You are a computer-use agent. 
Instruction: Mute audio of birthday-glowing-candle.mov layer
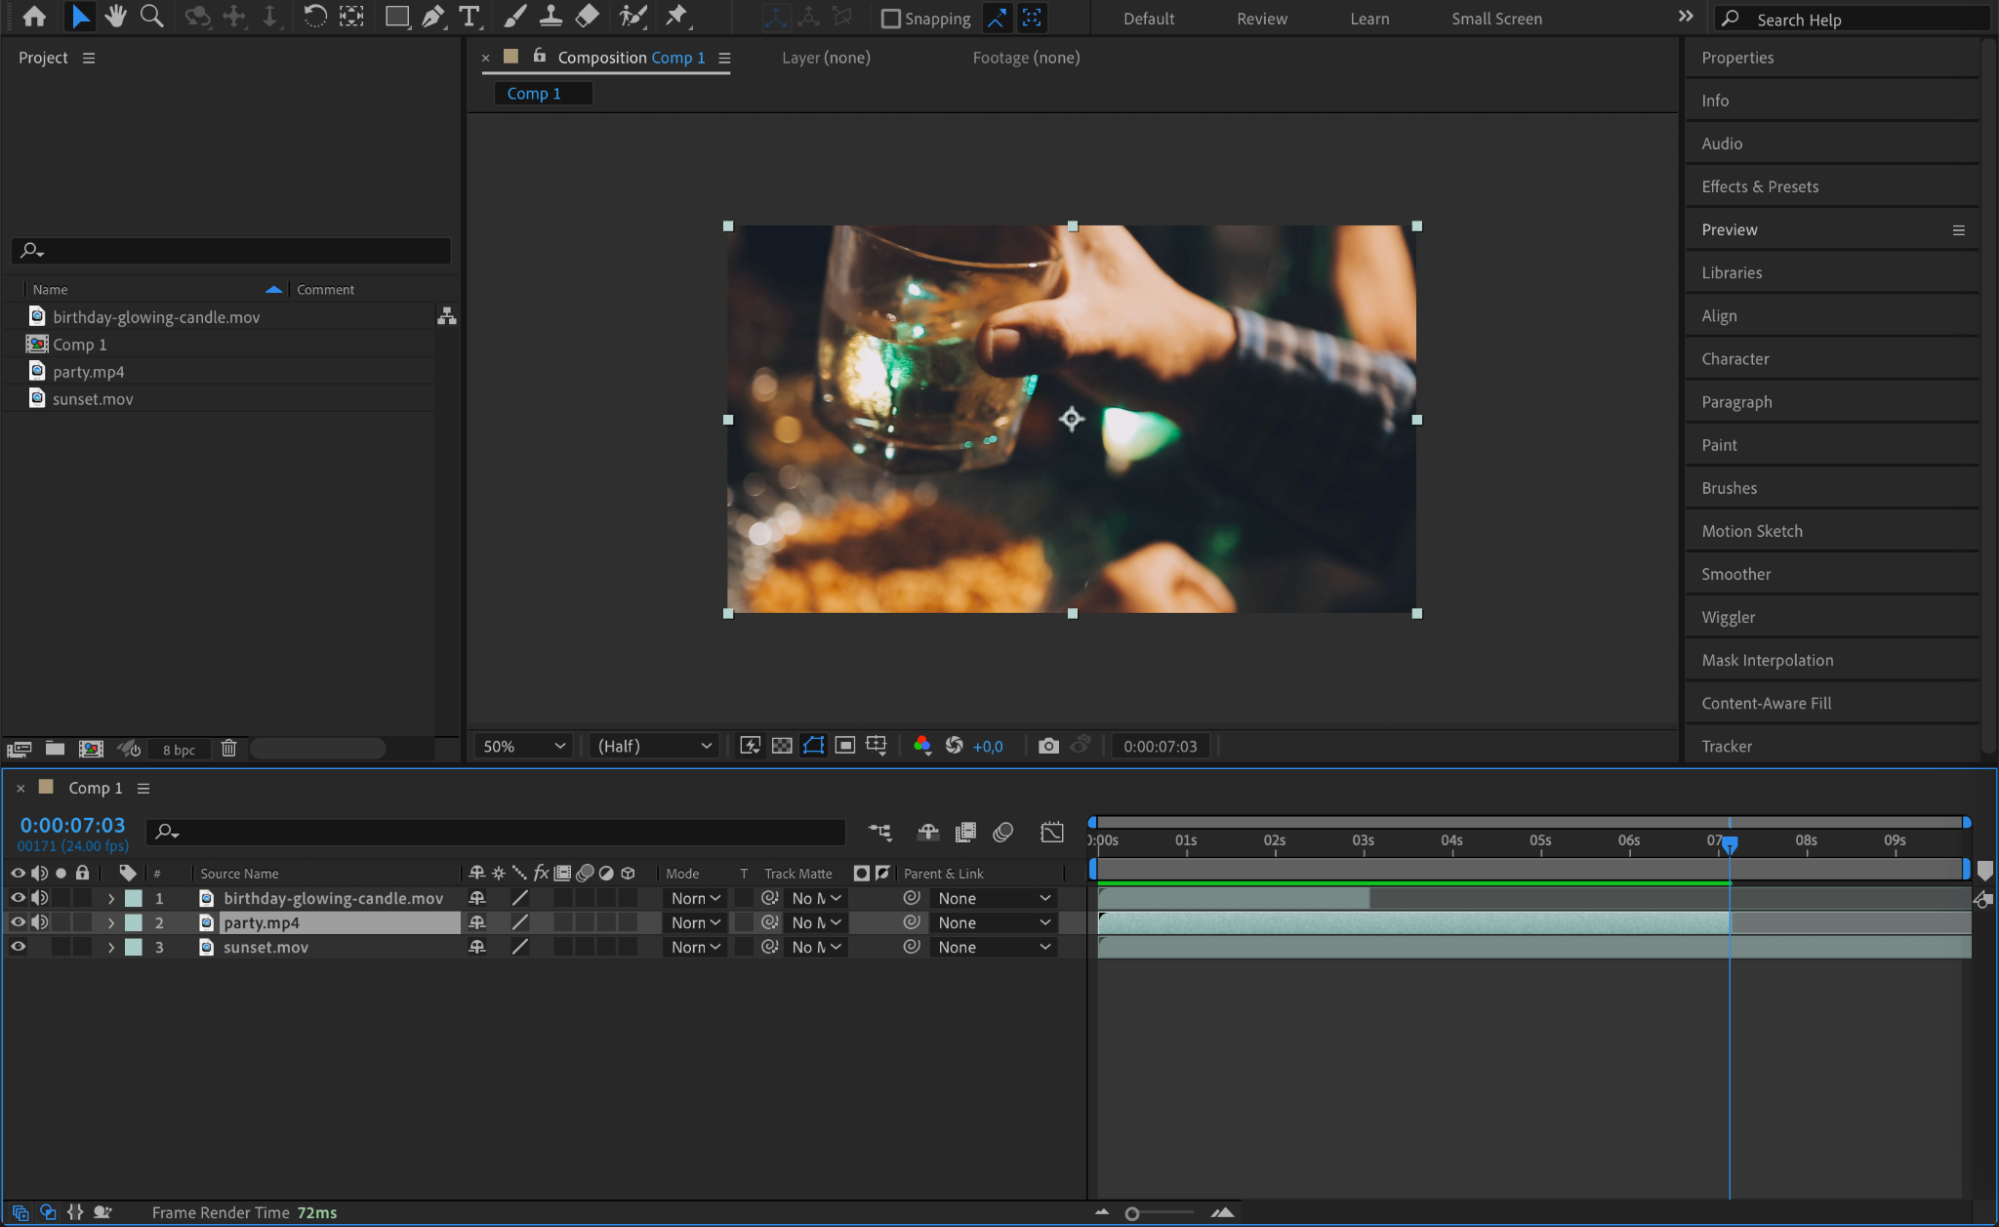pyautogui.click(x=40, y=898)
